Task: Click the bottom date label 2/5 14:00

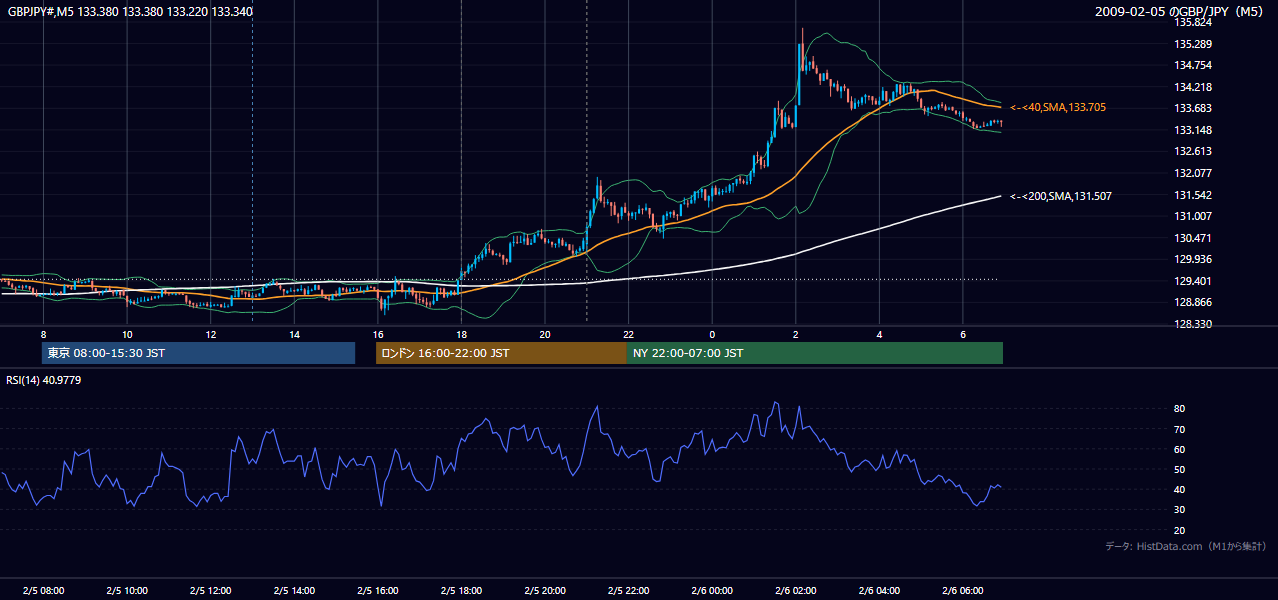Action: coord(294,590)
